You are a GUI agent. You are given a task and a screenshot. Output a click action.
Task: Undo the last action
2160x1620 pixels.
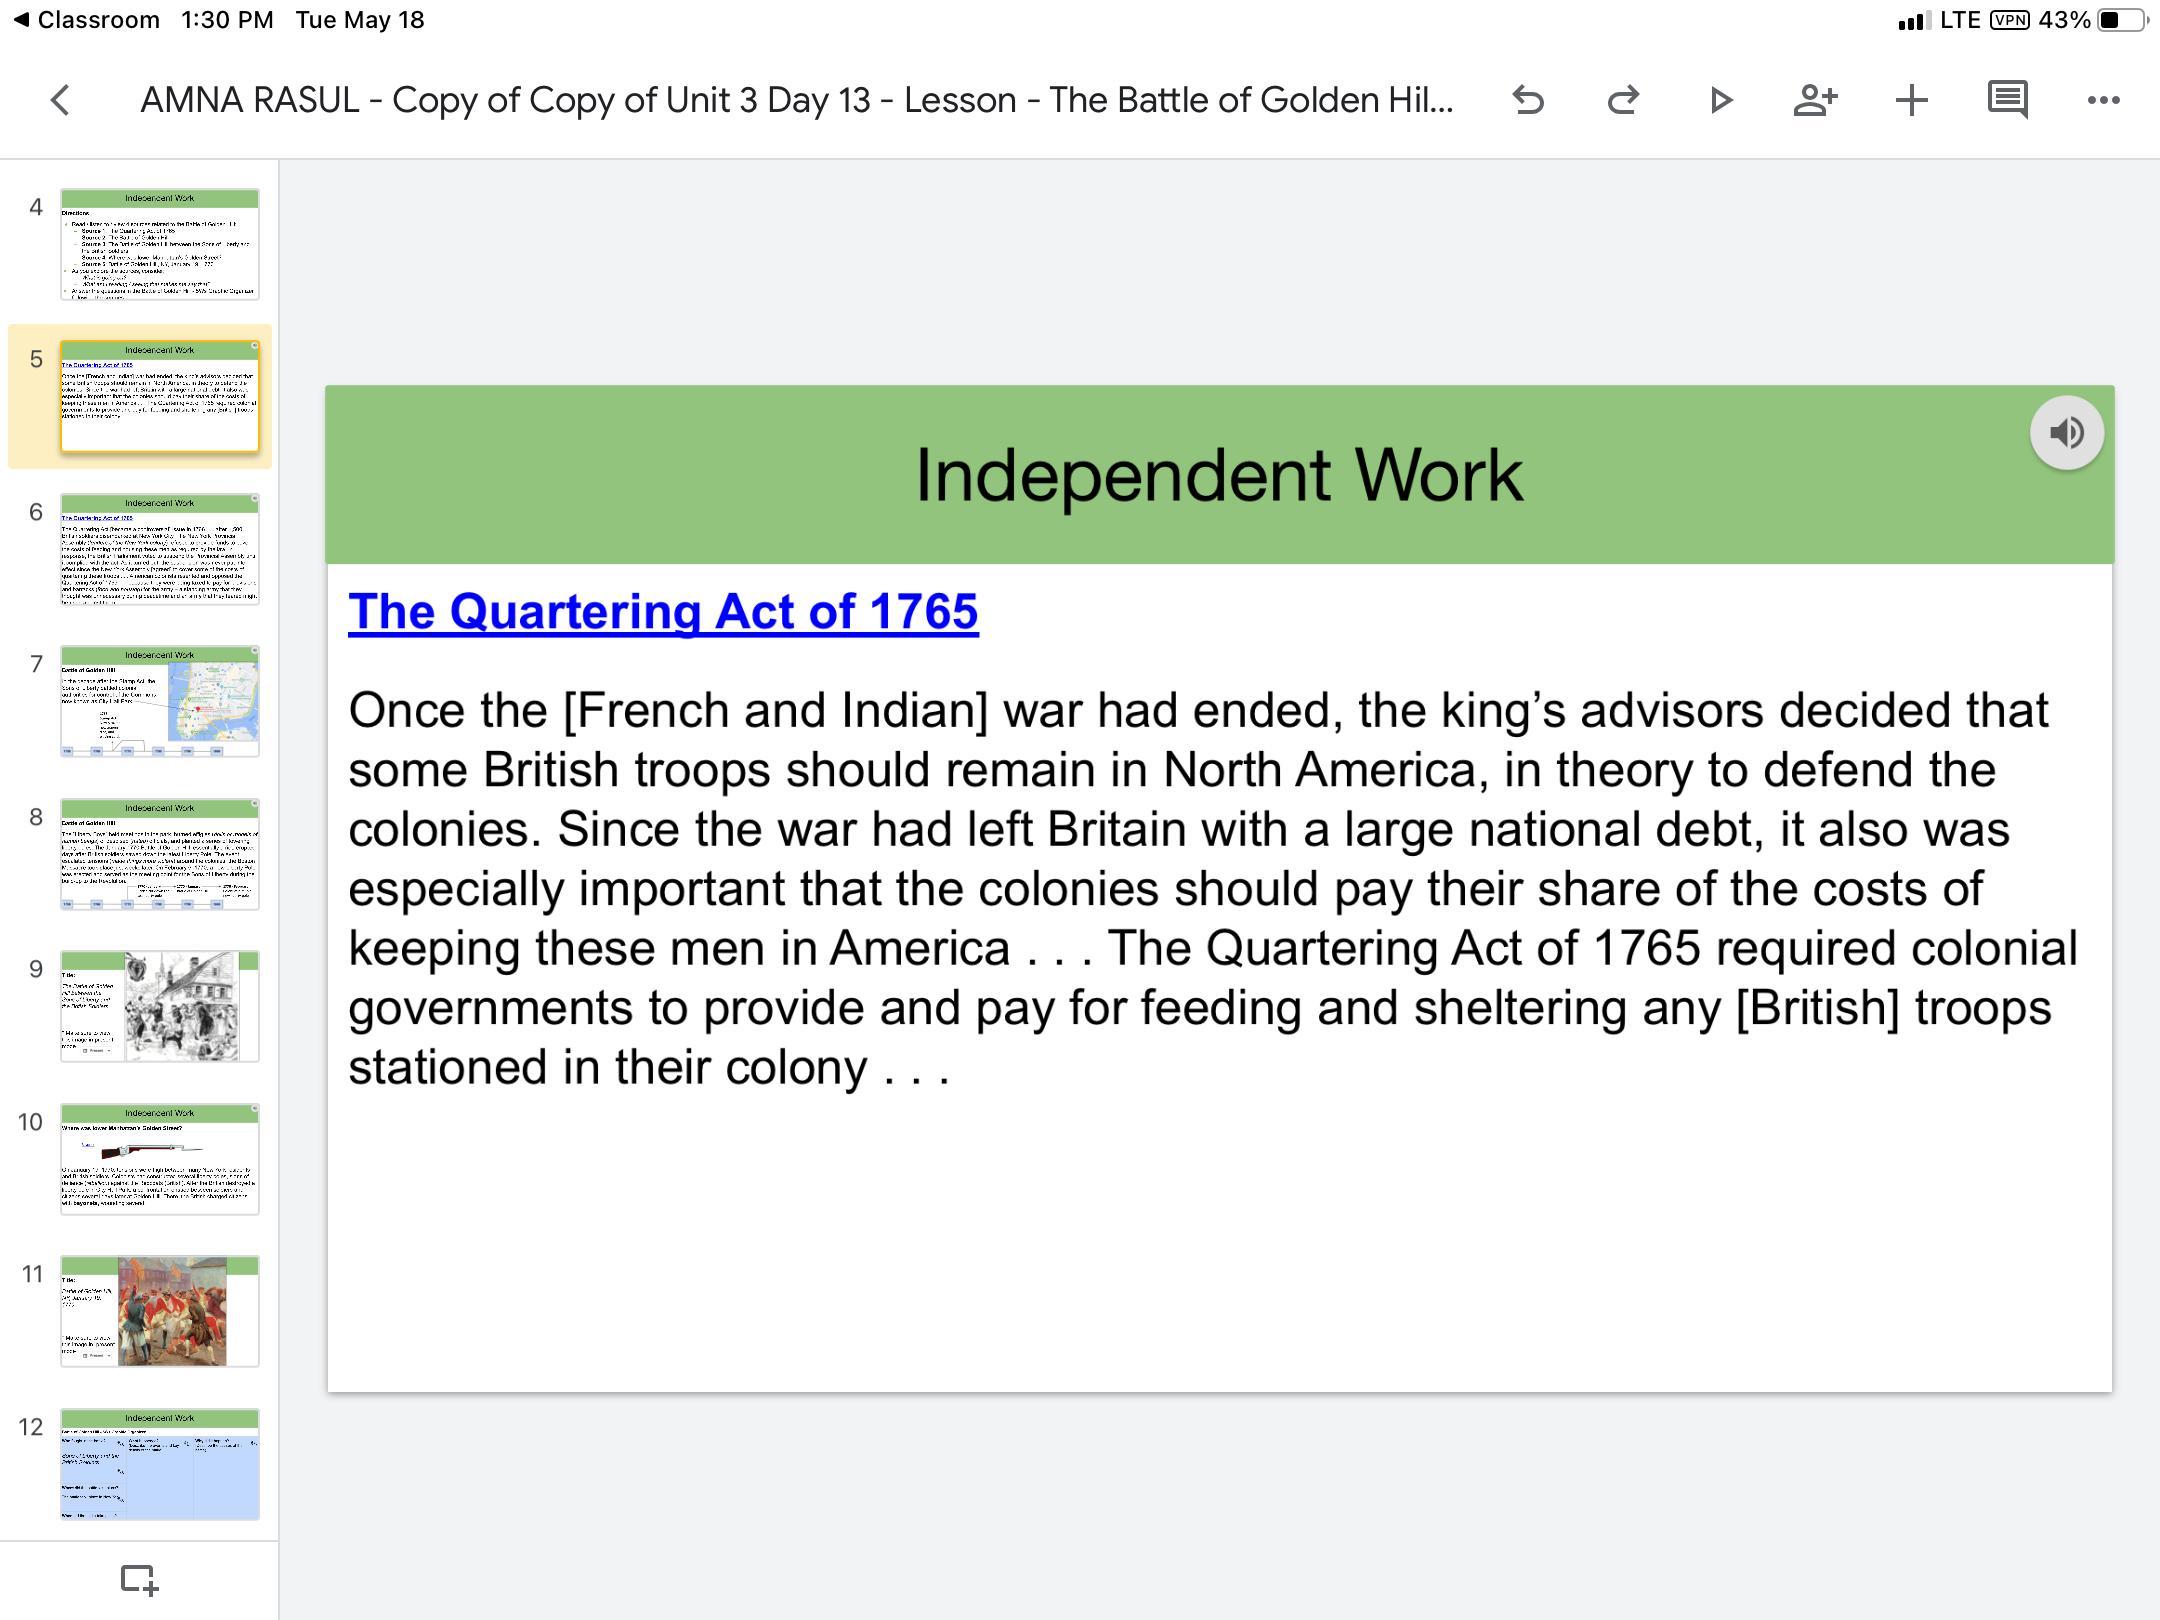1528,100
